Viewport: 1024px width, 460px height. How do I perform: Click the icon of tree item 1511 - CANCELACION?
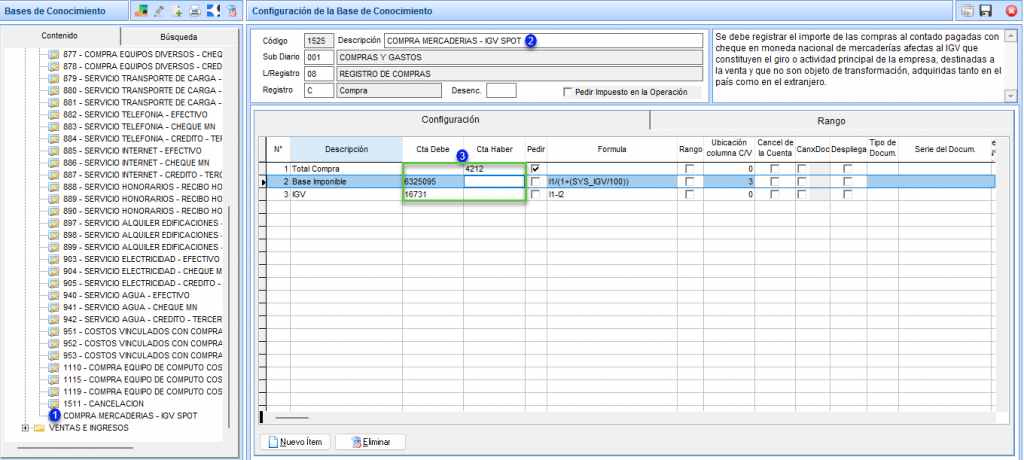pyautogui.click(x=54, y=404)
